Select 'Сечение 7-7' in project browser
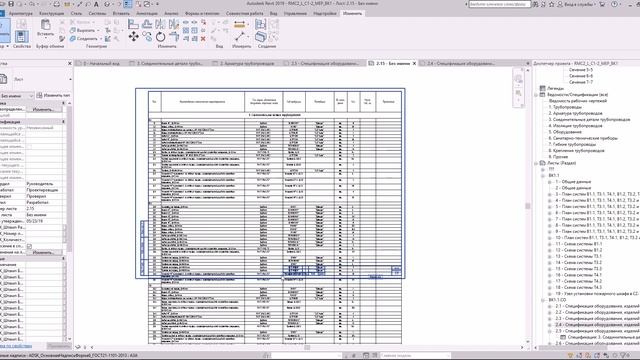 581,82
